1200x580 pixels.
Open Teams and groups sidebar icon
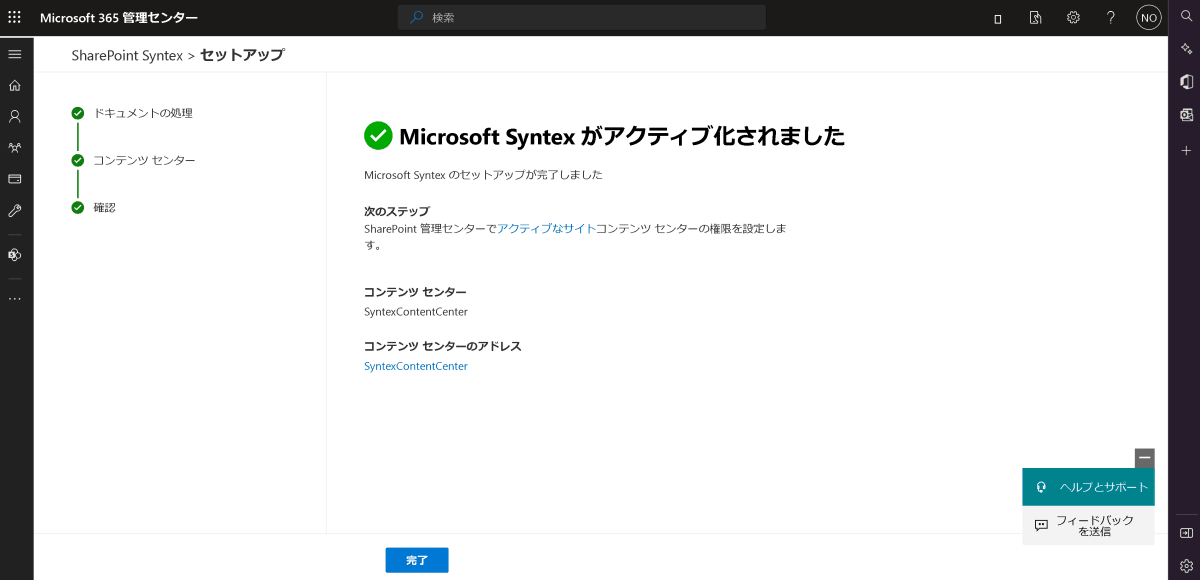15,148
